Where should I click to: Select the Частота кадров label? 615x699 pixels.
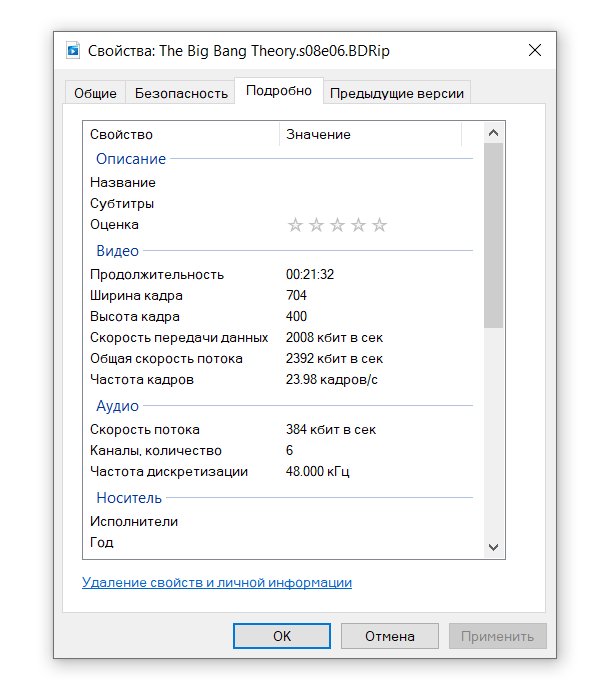(142, 379)
